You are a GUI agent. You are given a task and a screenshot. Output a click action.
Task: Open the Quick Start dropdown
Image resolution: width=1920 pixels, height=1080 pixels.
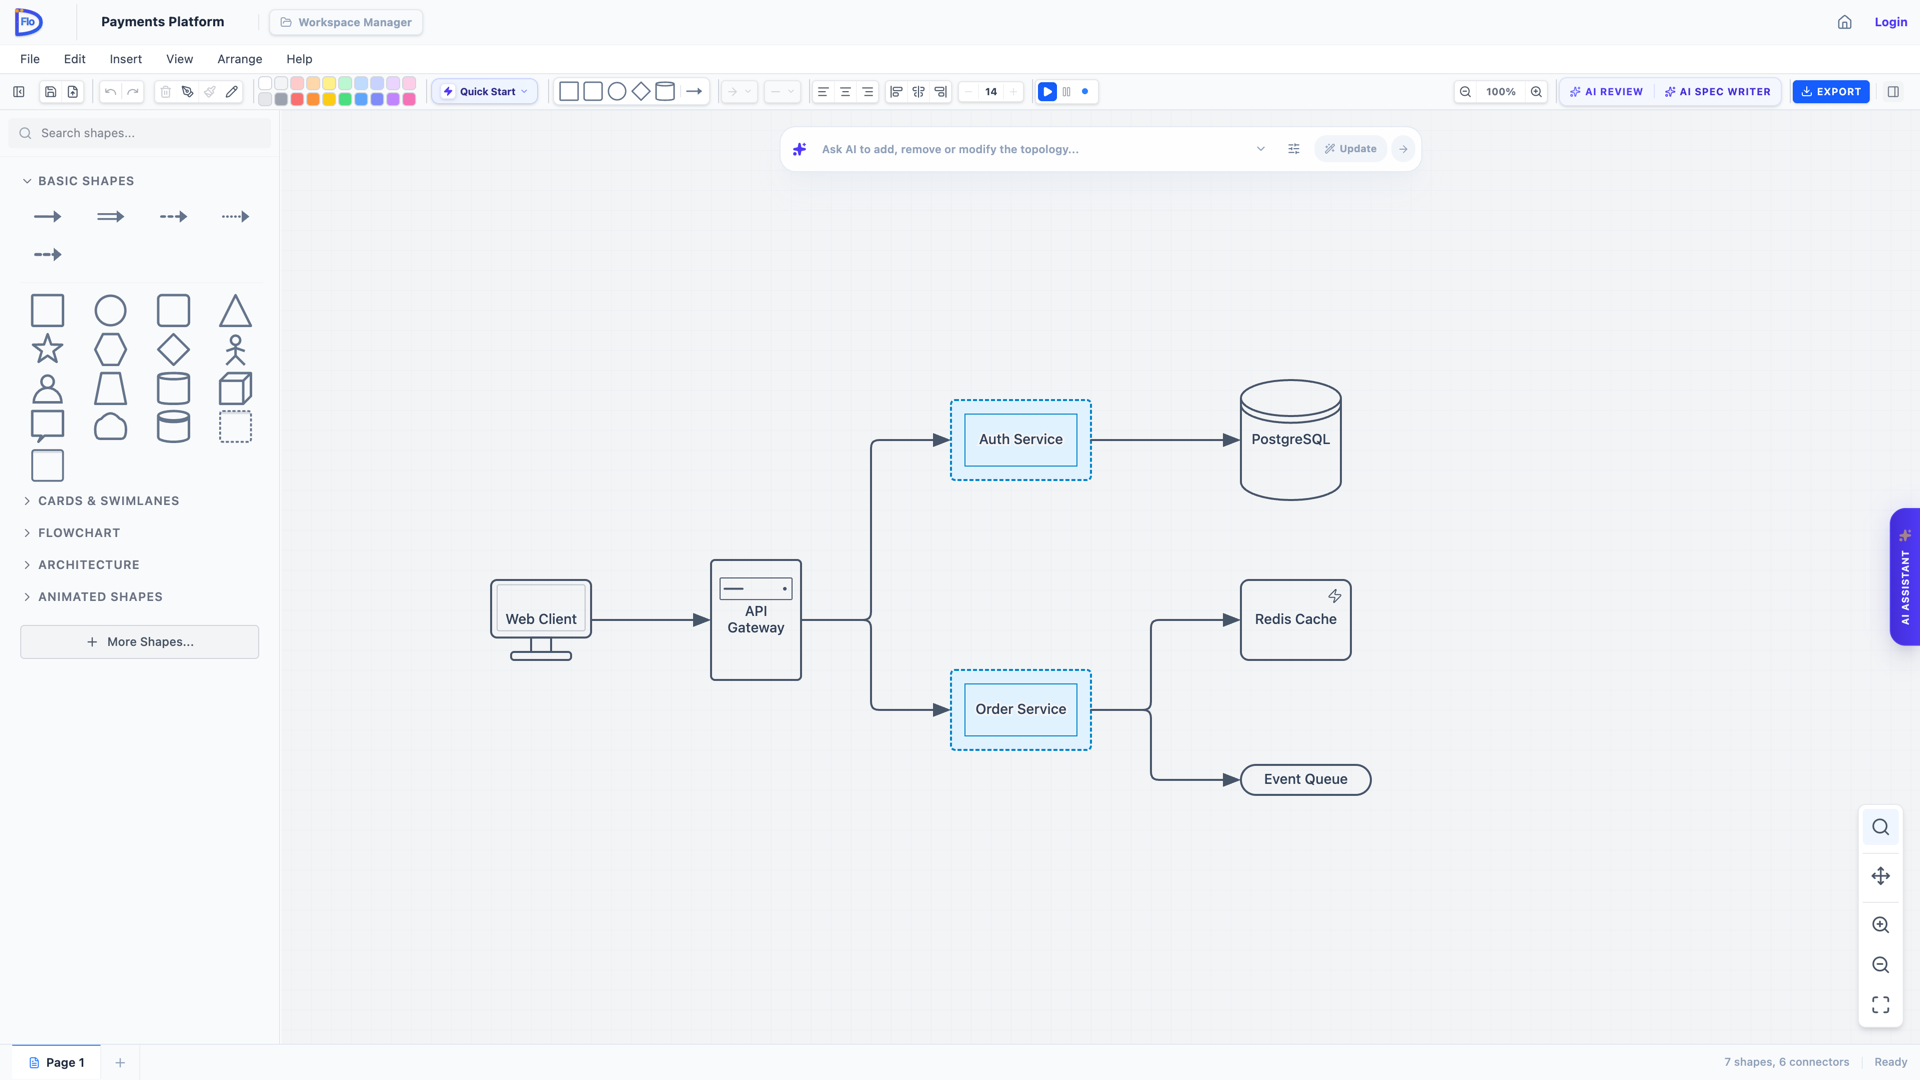tap(485, 92)
